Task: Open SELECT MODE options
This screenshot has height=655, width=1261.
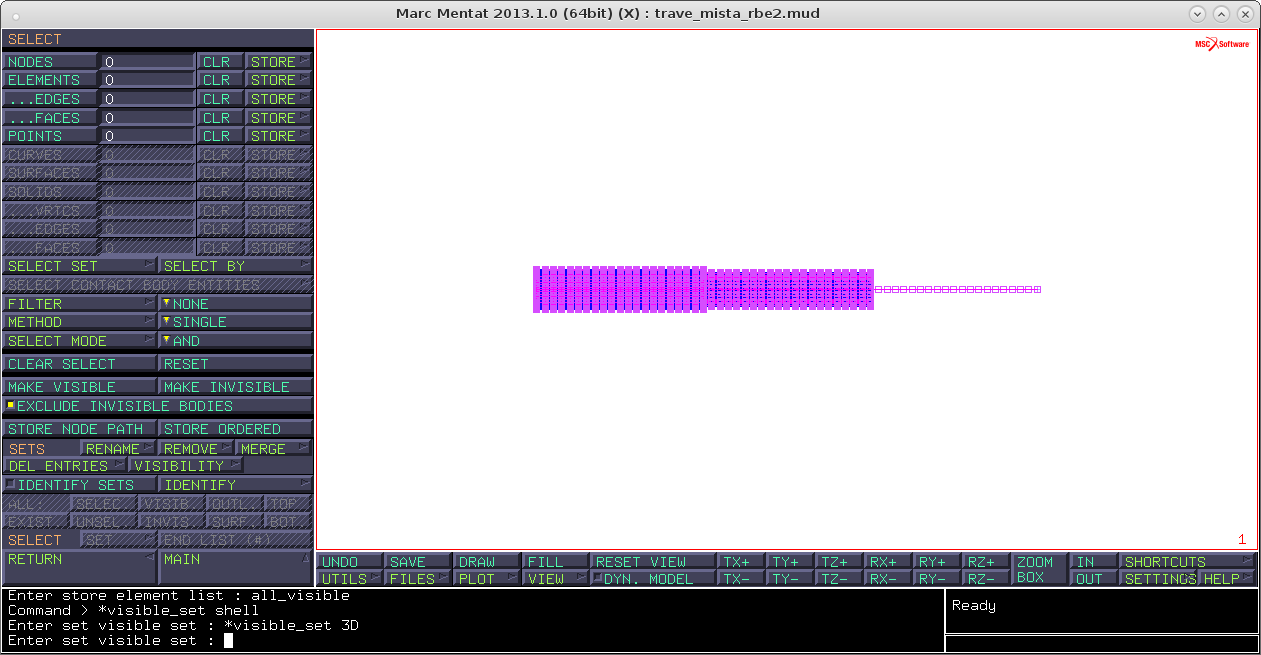Action: click(x=80, y=341)
